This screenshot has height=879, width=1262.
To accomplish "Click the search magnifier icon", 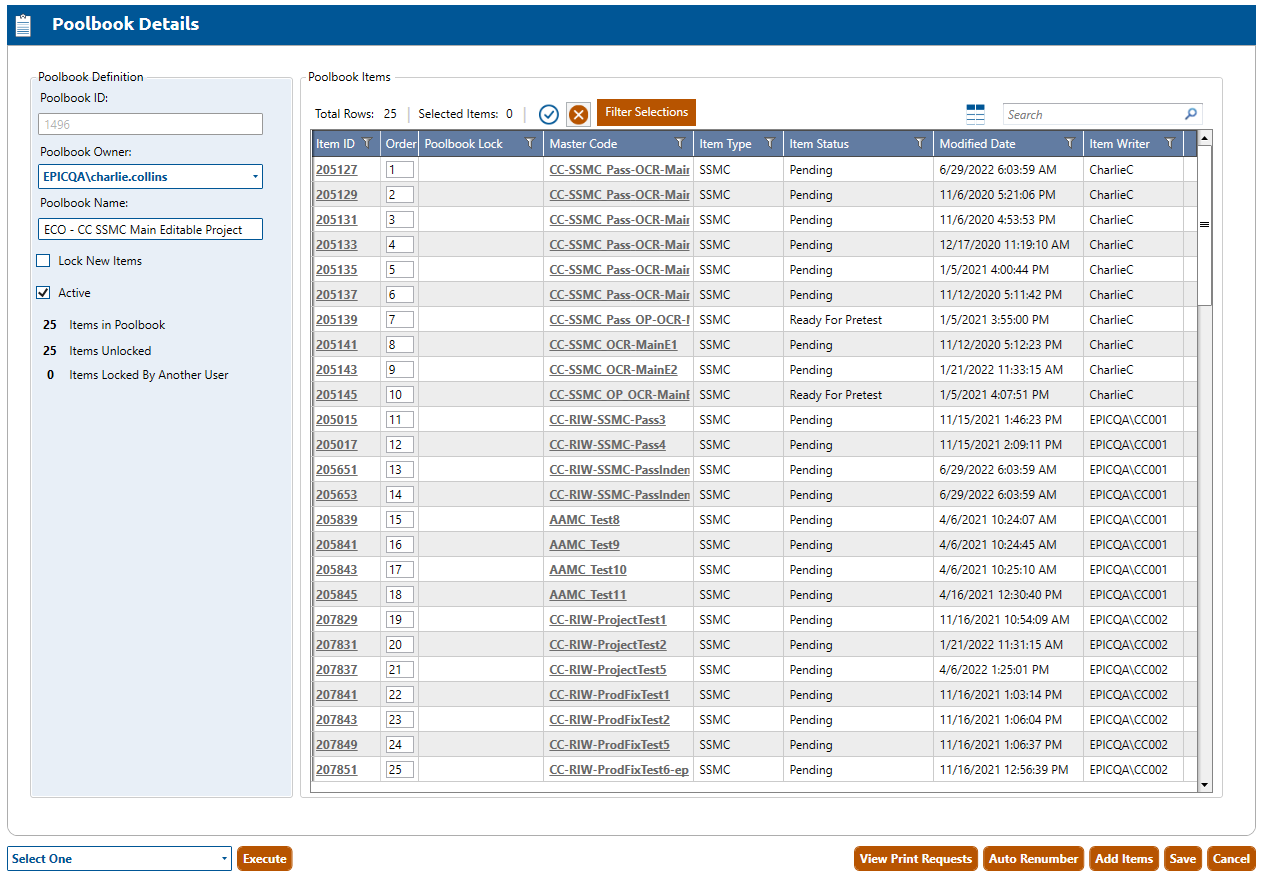I will click(1190, 114).
